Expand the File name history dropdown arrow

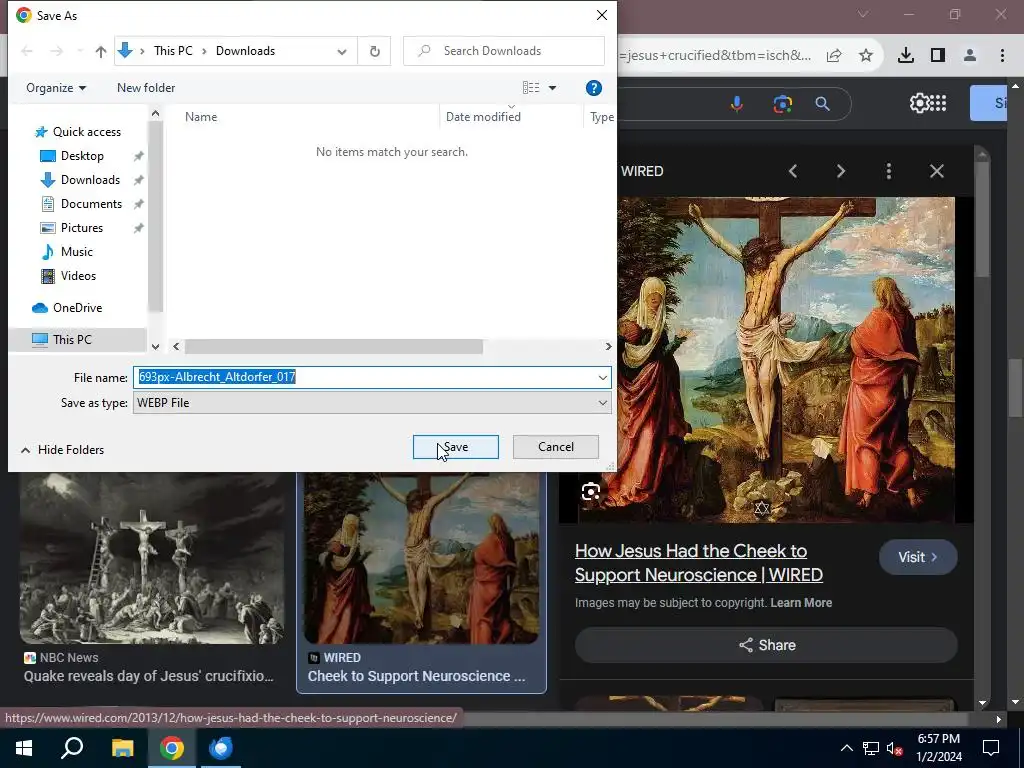point(602,377)
